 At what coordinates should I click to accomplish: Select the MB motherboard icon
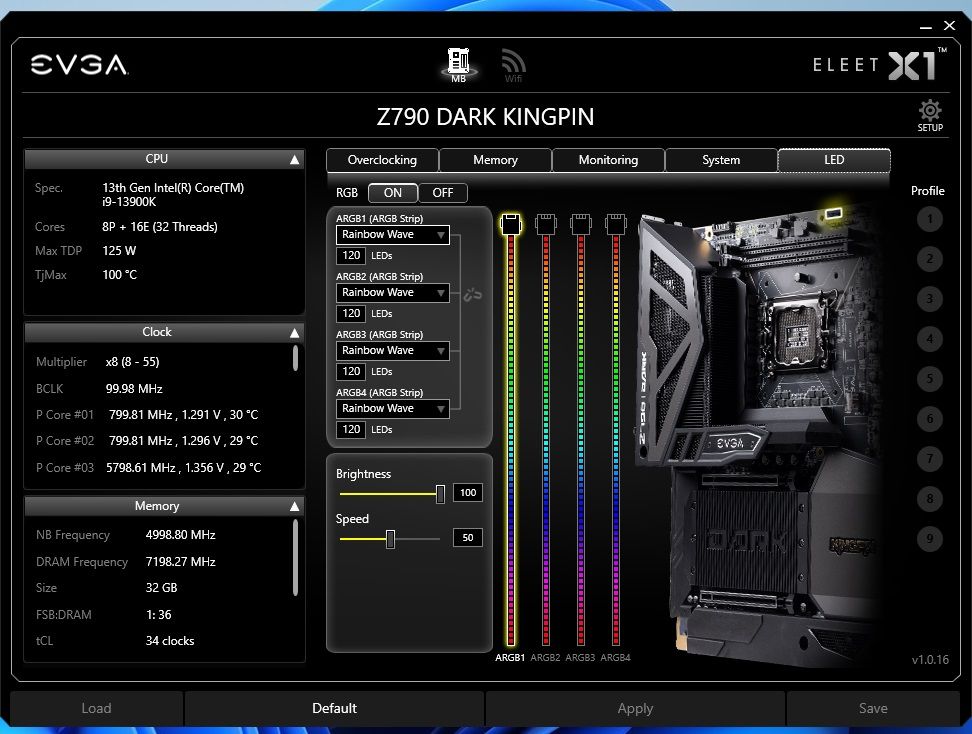coord(458,64)
